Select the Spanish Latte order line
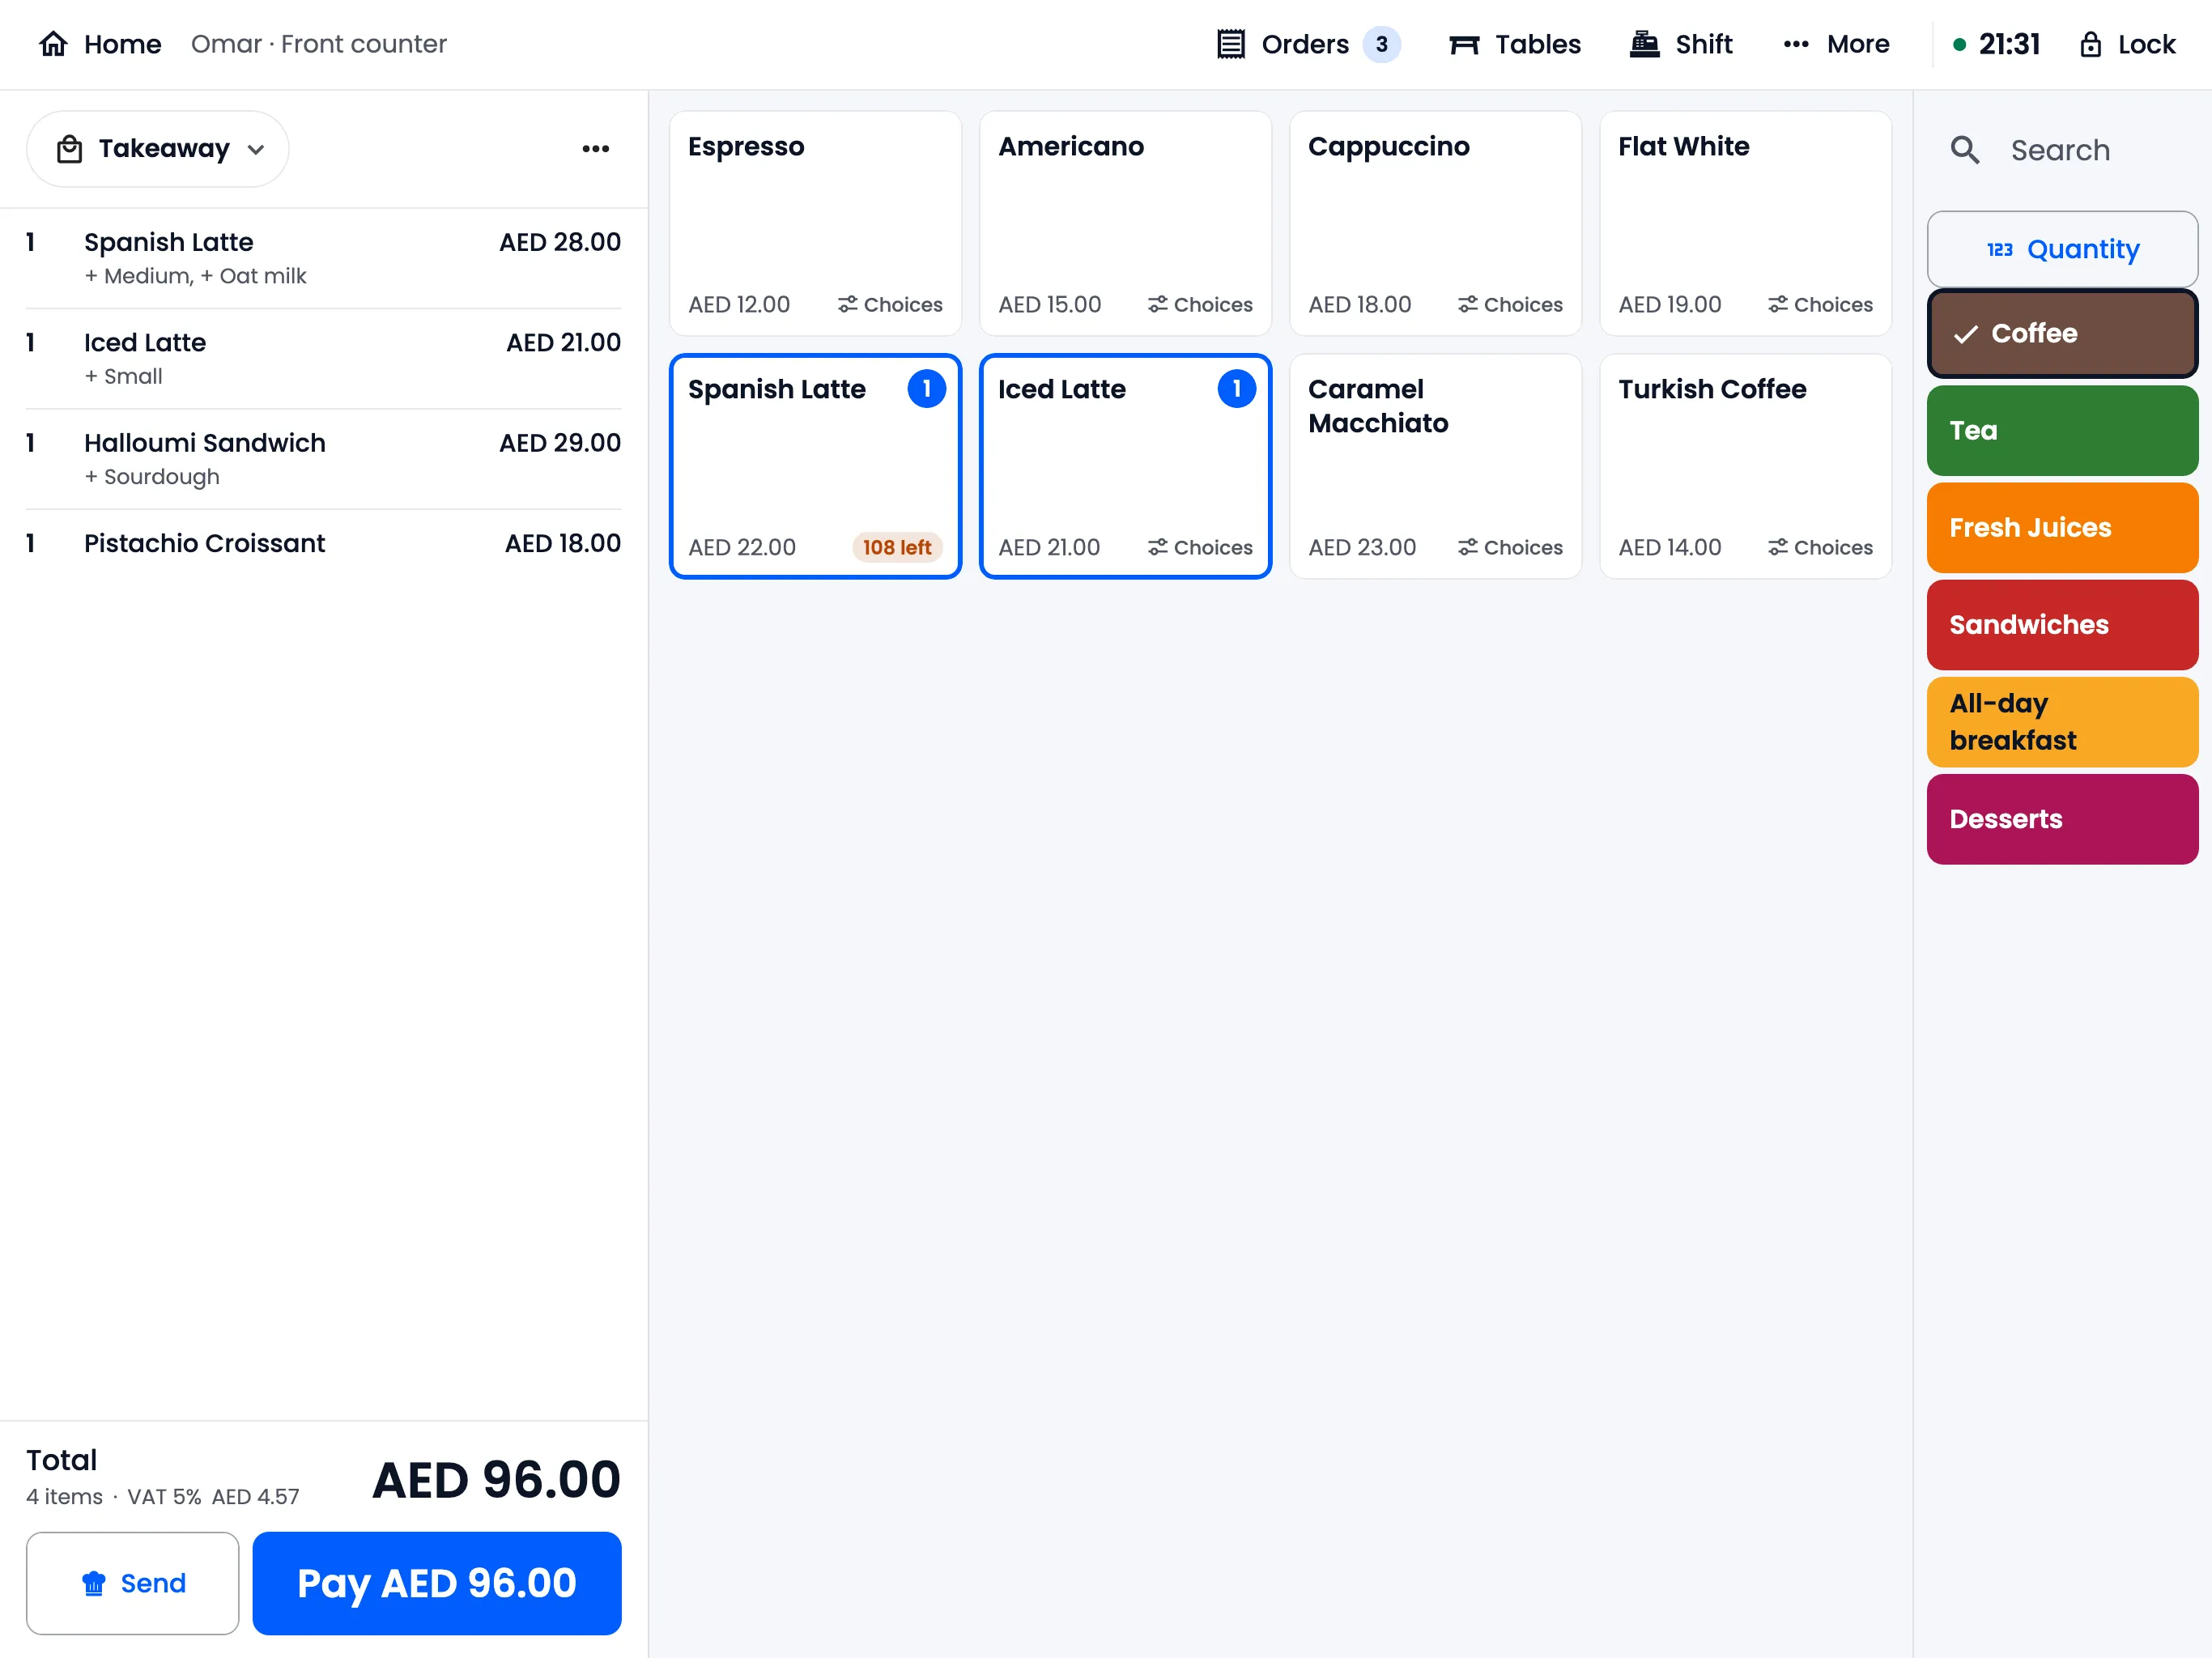 (323, 258)
